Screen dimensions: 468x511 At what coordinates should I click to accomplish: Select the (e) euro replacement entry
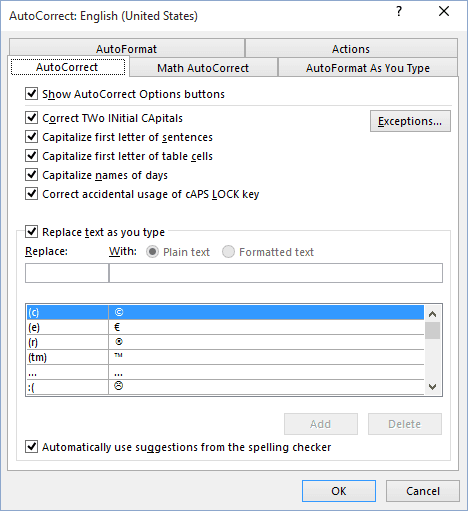coord(225,327)
